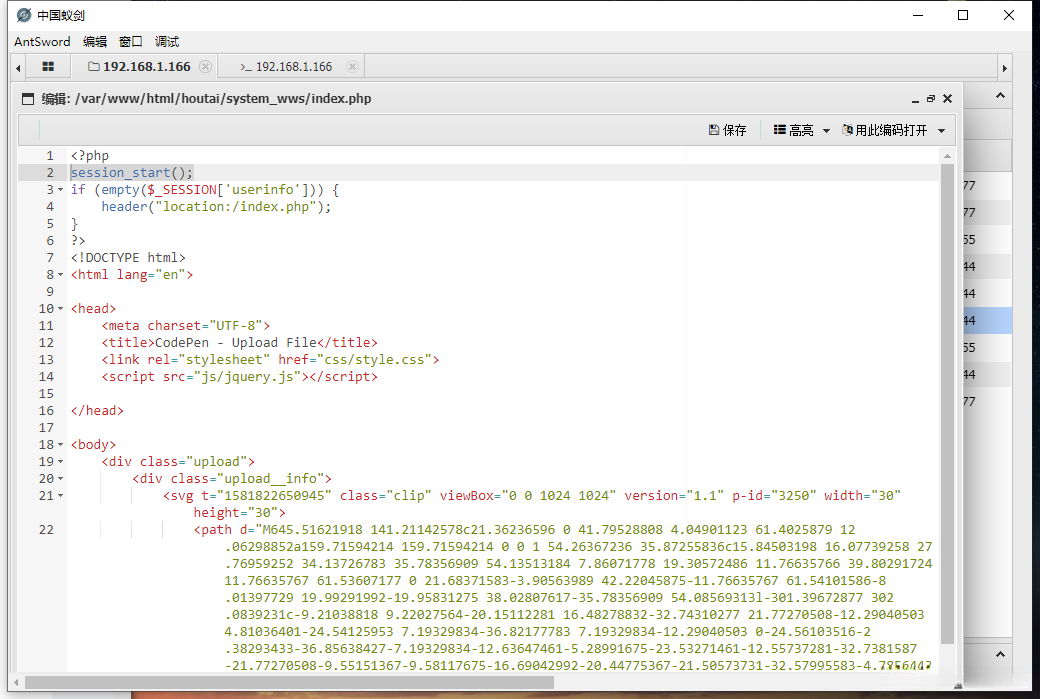This screenshot has width=1040, height=699.
Task: Click the 高亮 highlight button
Action: 793,130
